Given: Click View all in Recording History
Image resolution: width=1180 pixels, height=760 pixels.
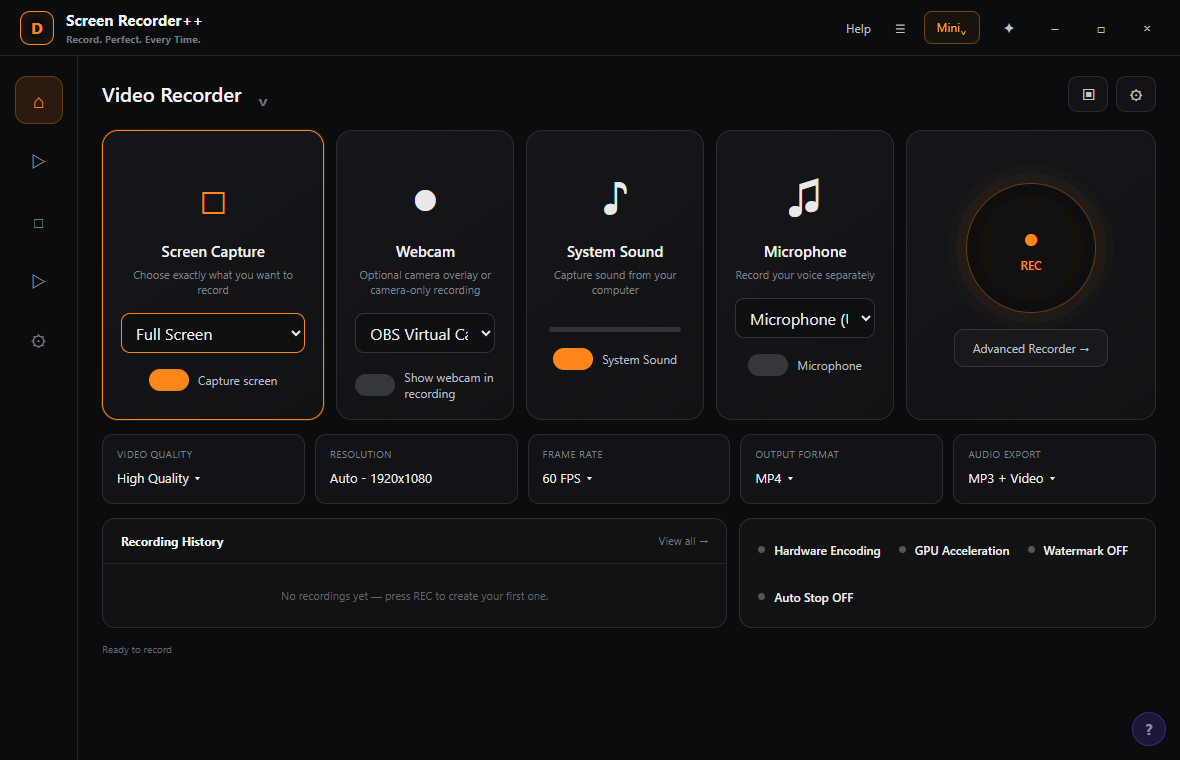Looking at the screenshot, I should point(683,541).
